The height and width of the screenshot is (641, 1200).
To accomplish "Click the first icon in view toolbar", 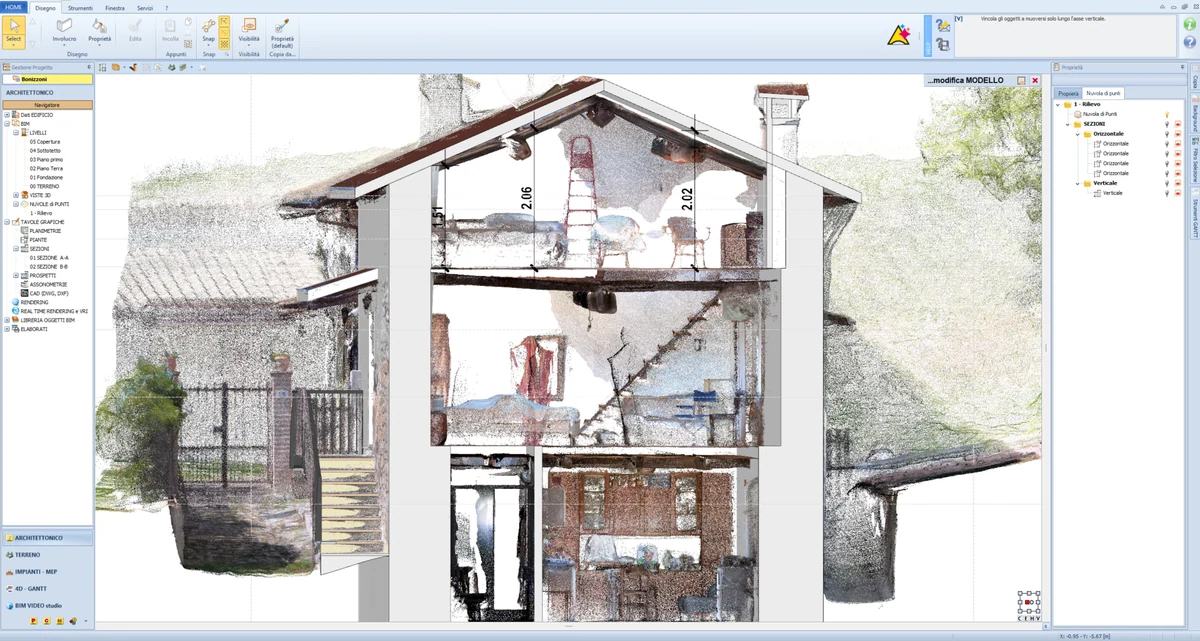I will pyautogui.click(x=103, y=68).
